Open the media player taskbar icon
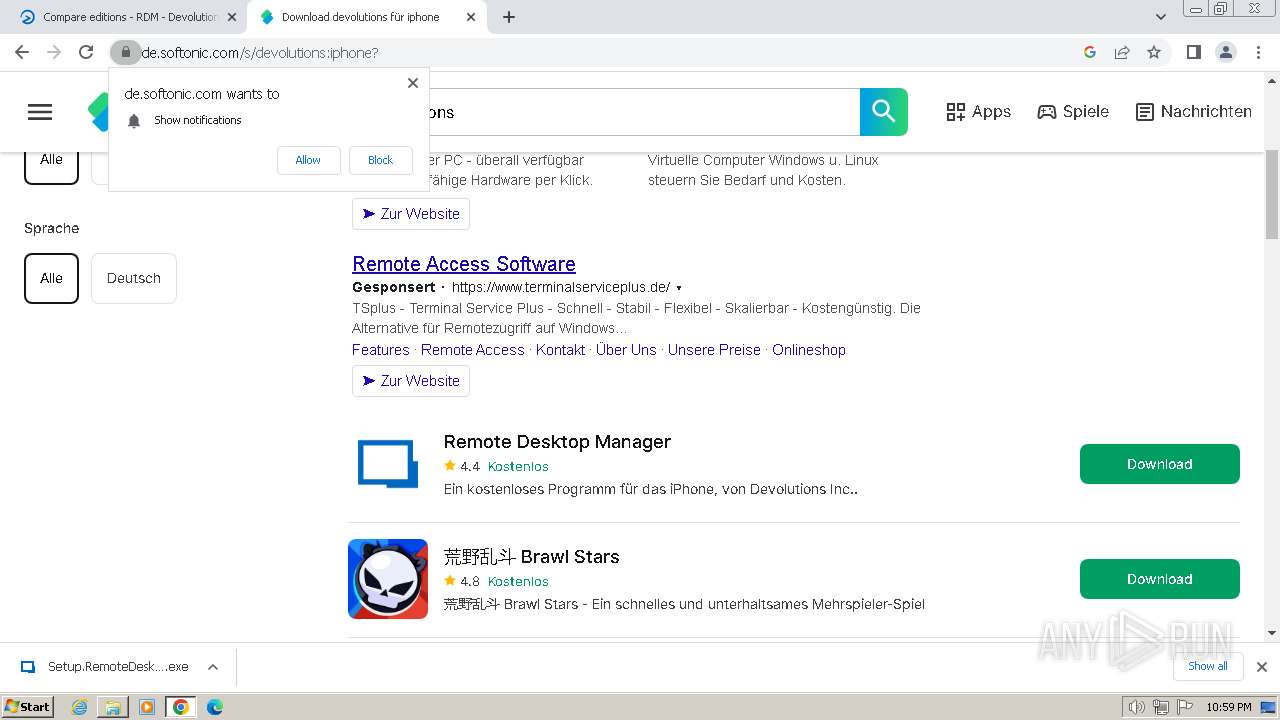Screen dimensions: 1280x720 coord(147,707)
